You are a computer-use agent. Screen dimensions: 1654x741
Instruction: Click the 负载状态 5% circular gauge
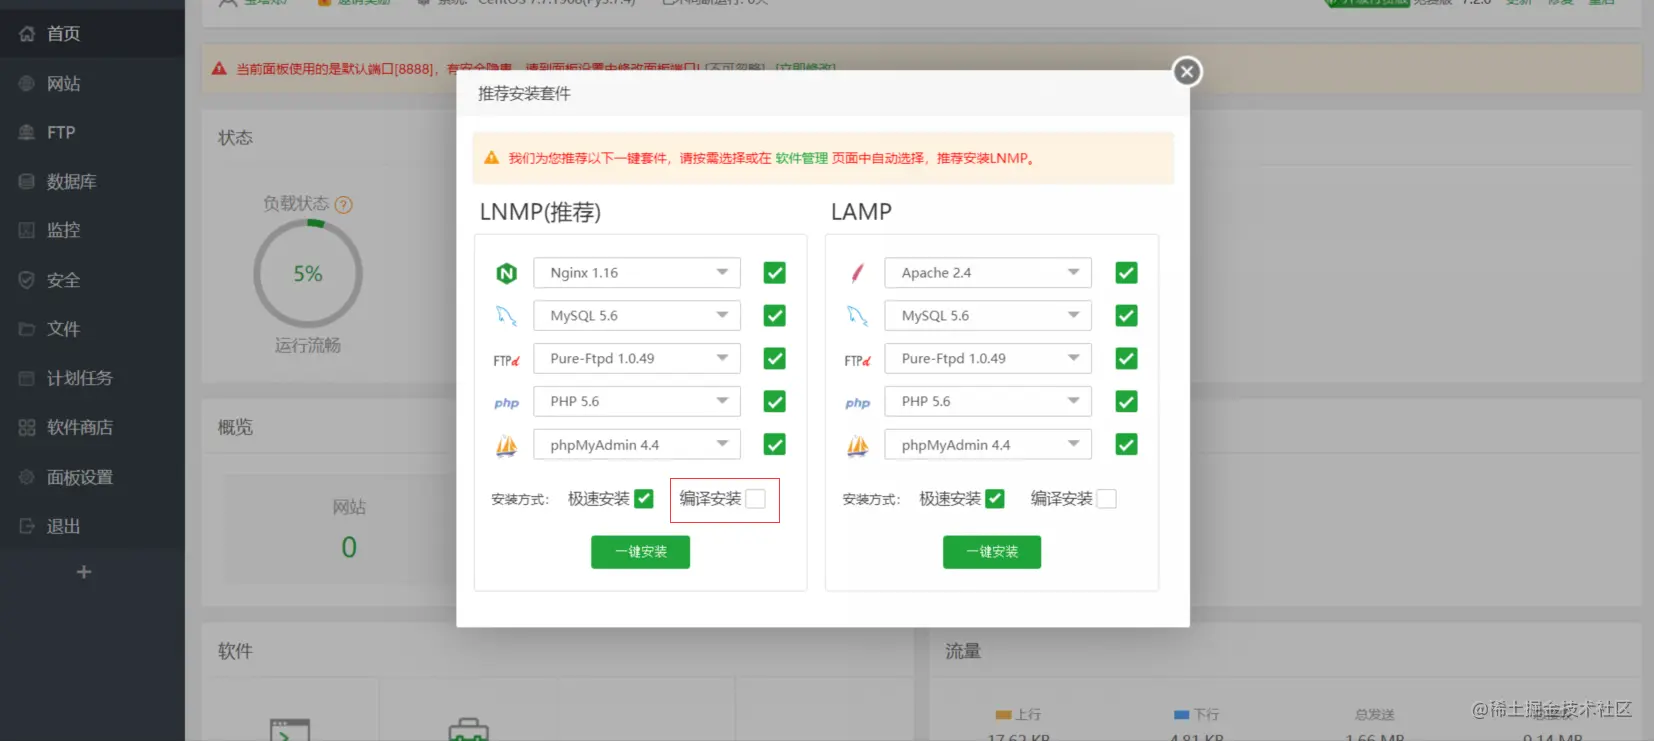308,274
